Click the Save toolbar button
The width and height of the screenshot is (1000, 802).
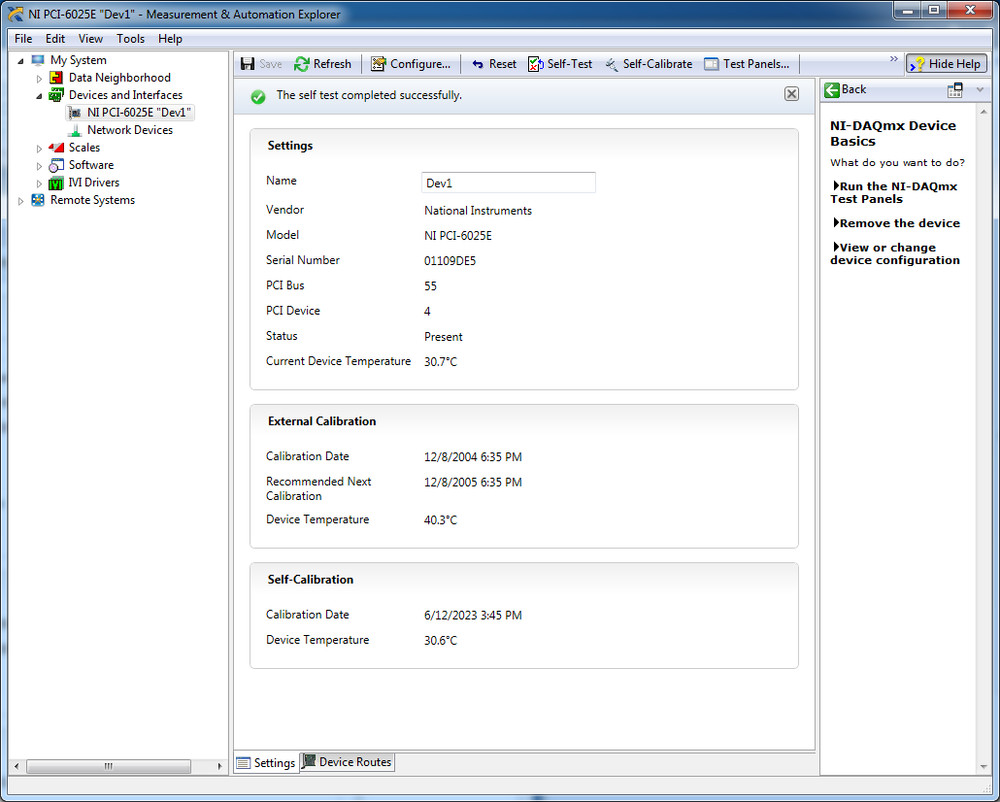pyautogui.click(x=261, y=64)
